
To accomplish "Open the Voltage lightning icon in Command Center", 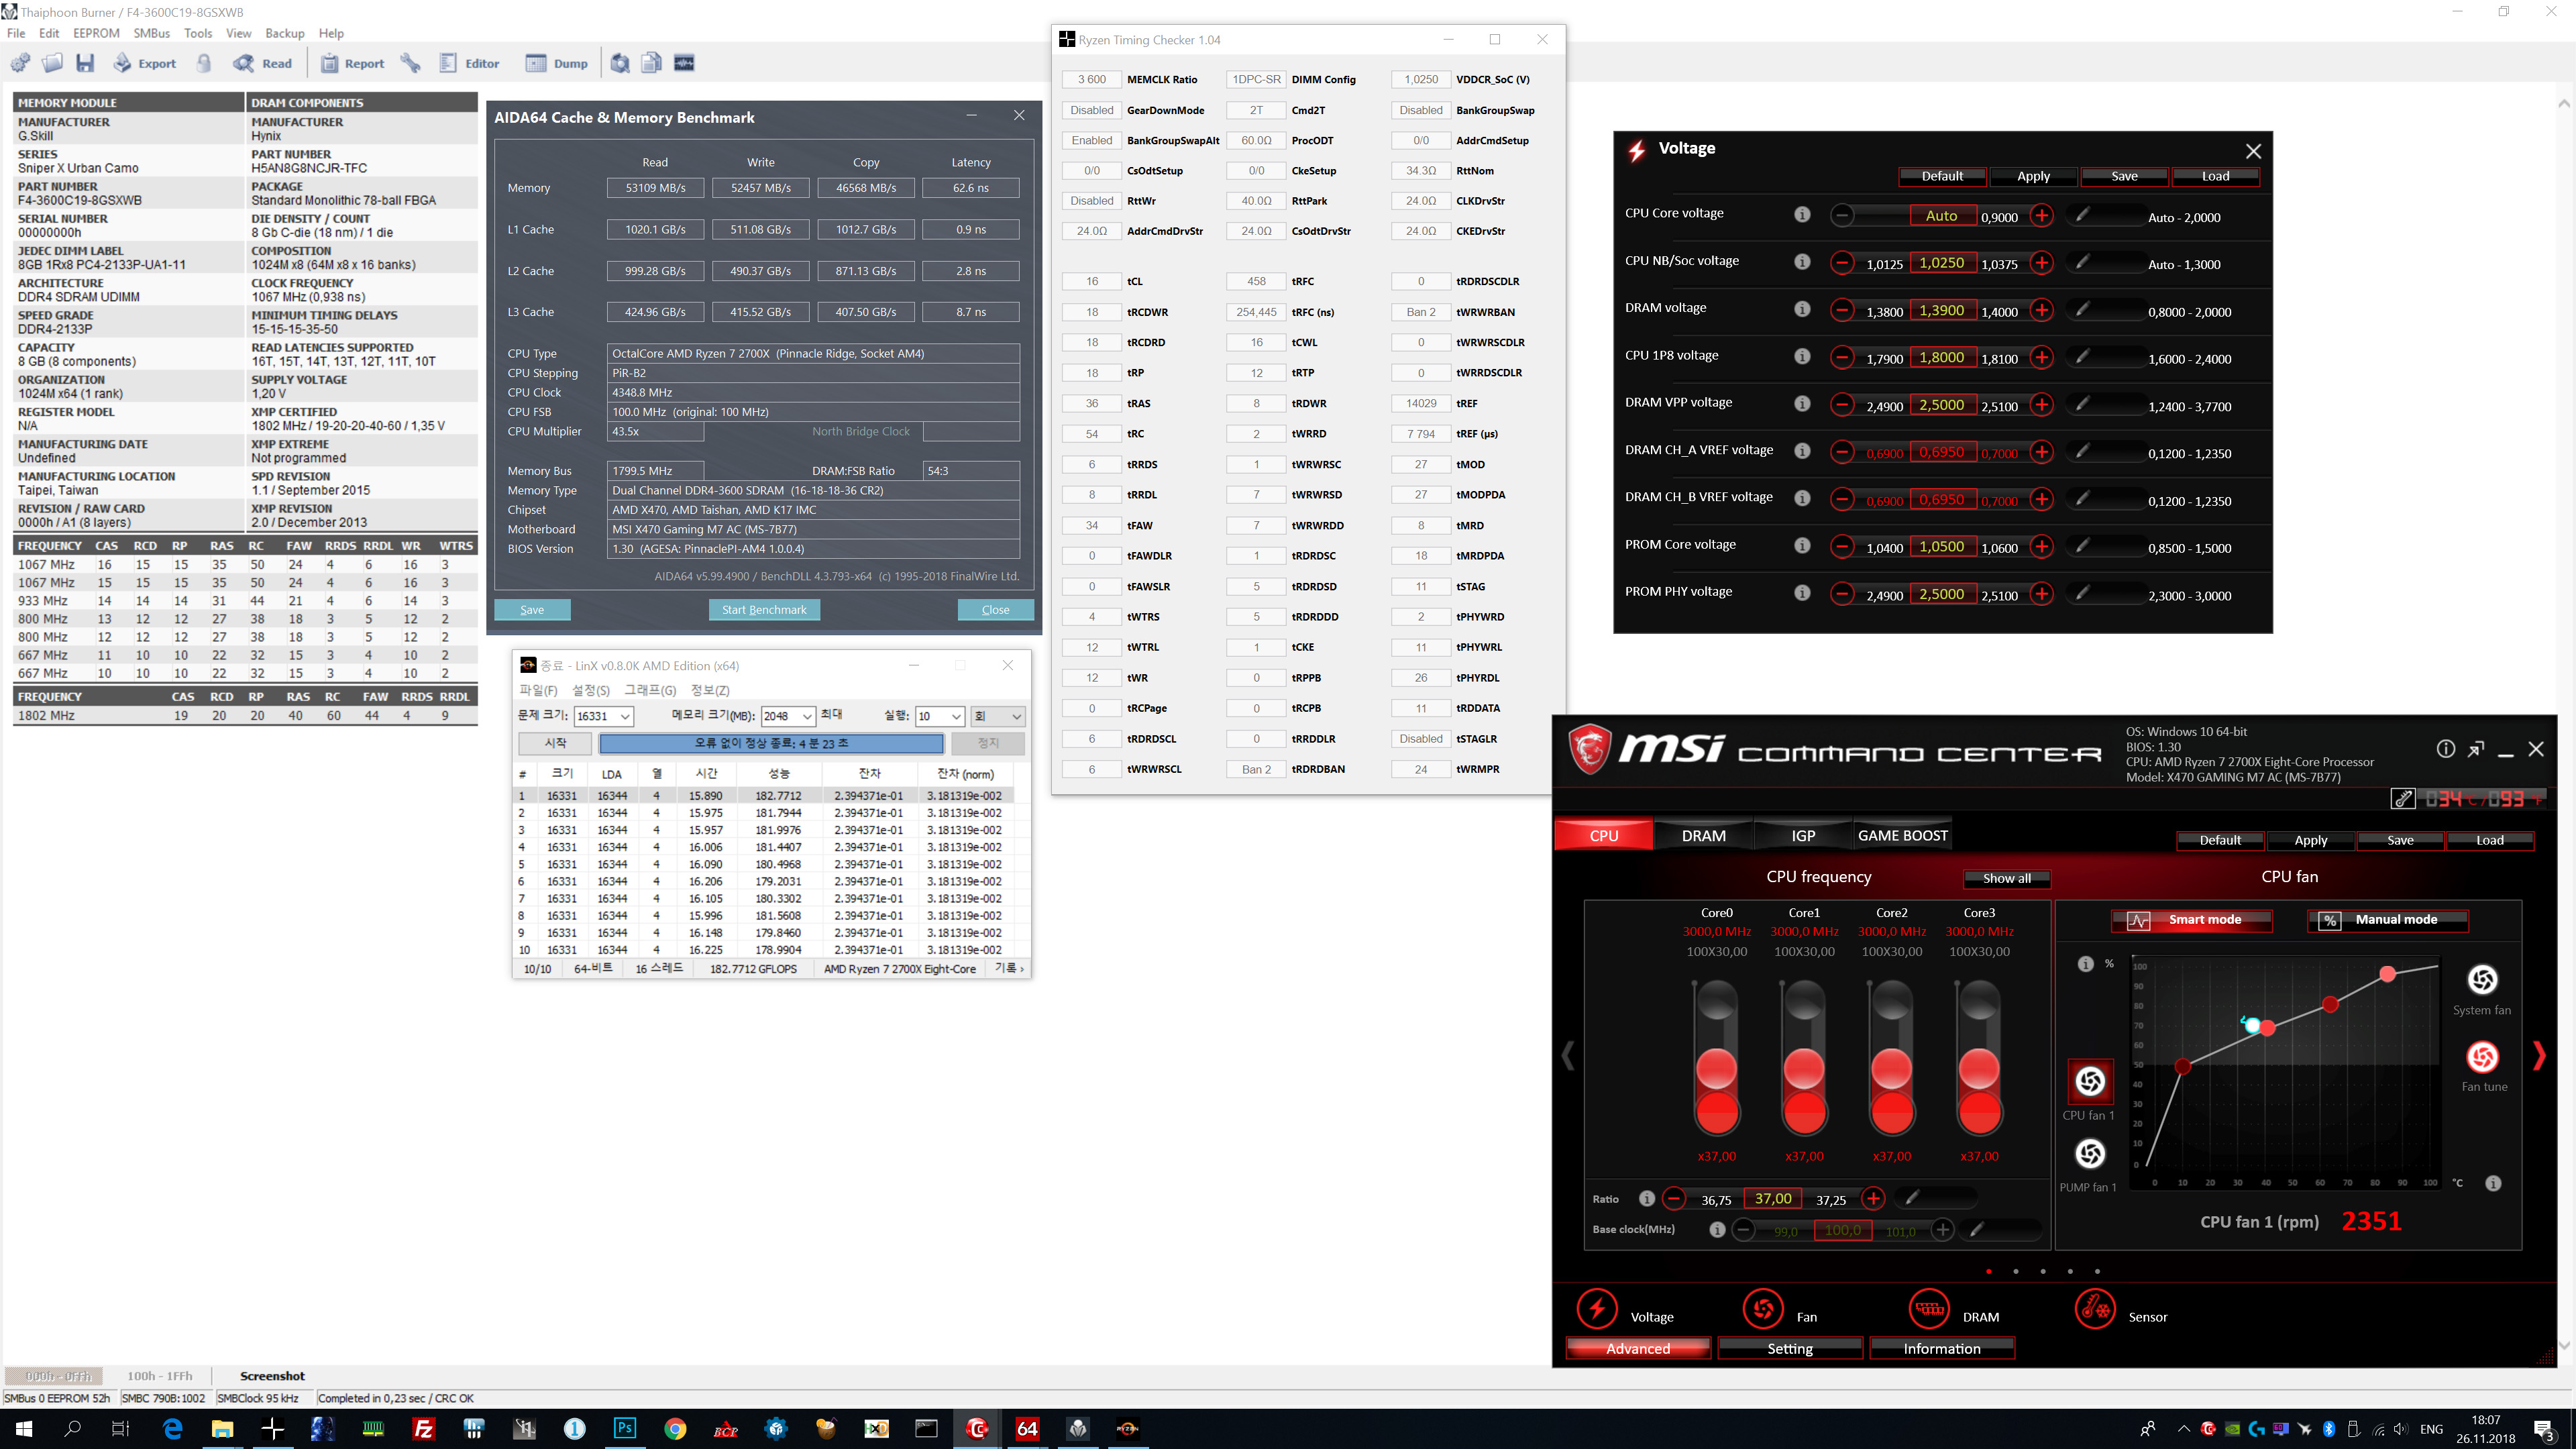I will (1596, 1308).
